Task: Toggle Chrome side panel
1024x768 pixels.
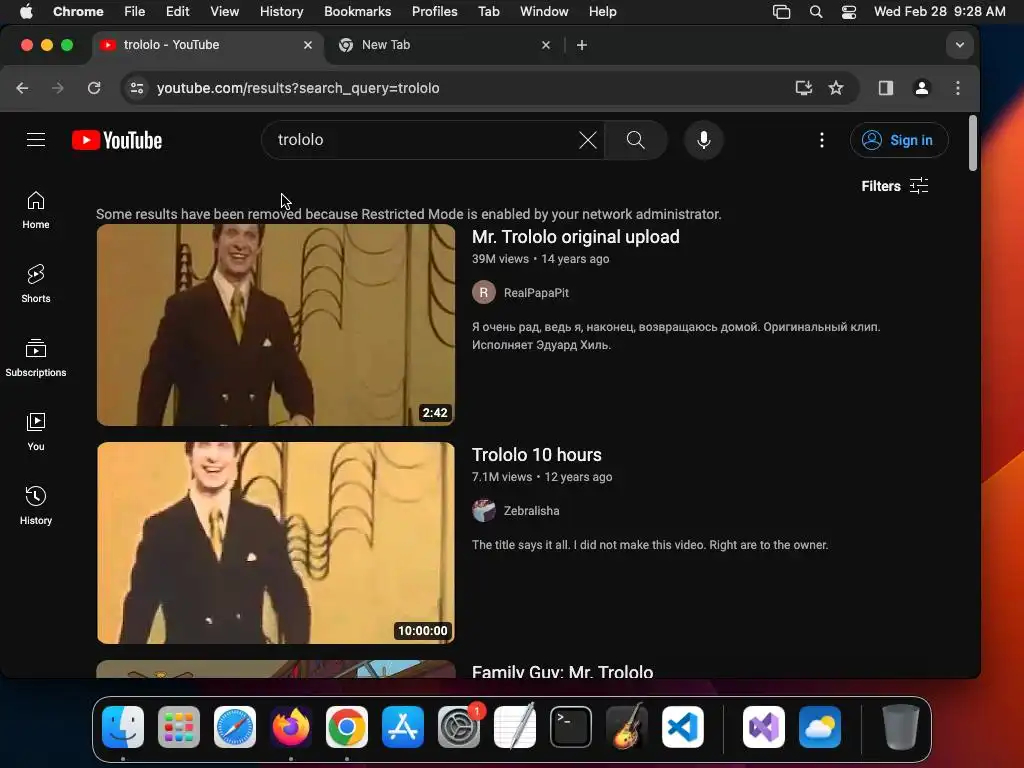Action: point(886,88)
